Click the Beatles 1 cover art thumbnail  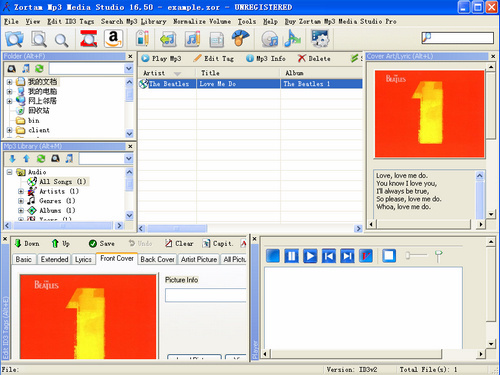pyautogui.click(x=429, y=114)
